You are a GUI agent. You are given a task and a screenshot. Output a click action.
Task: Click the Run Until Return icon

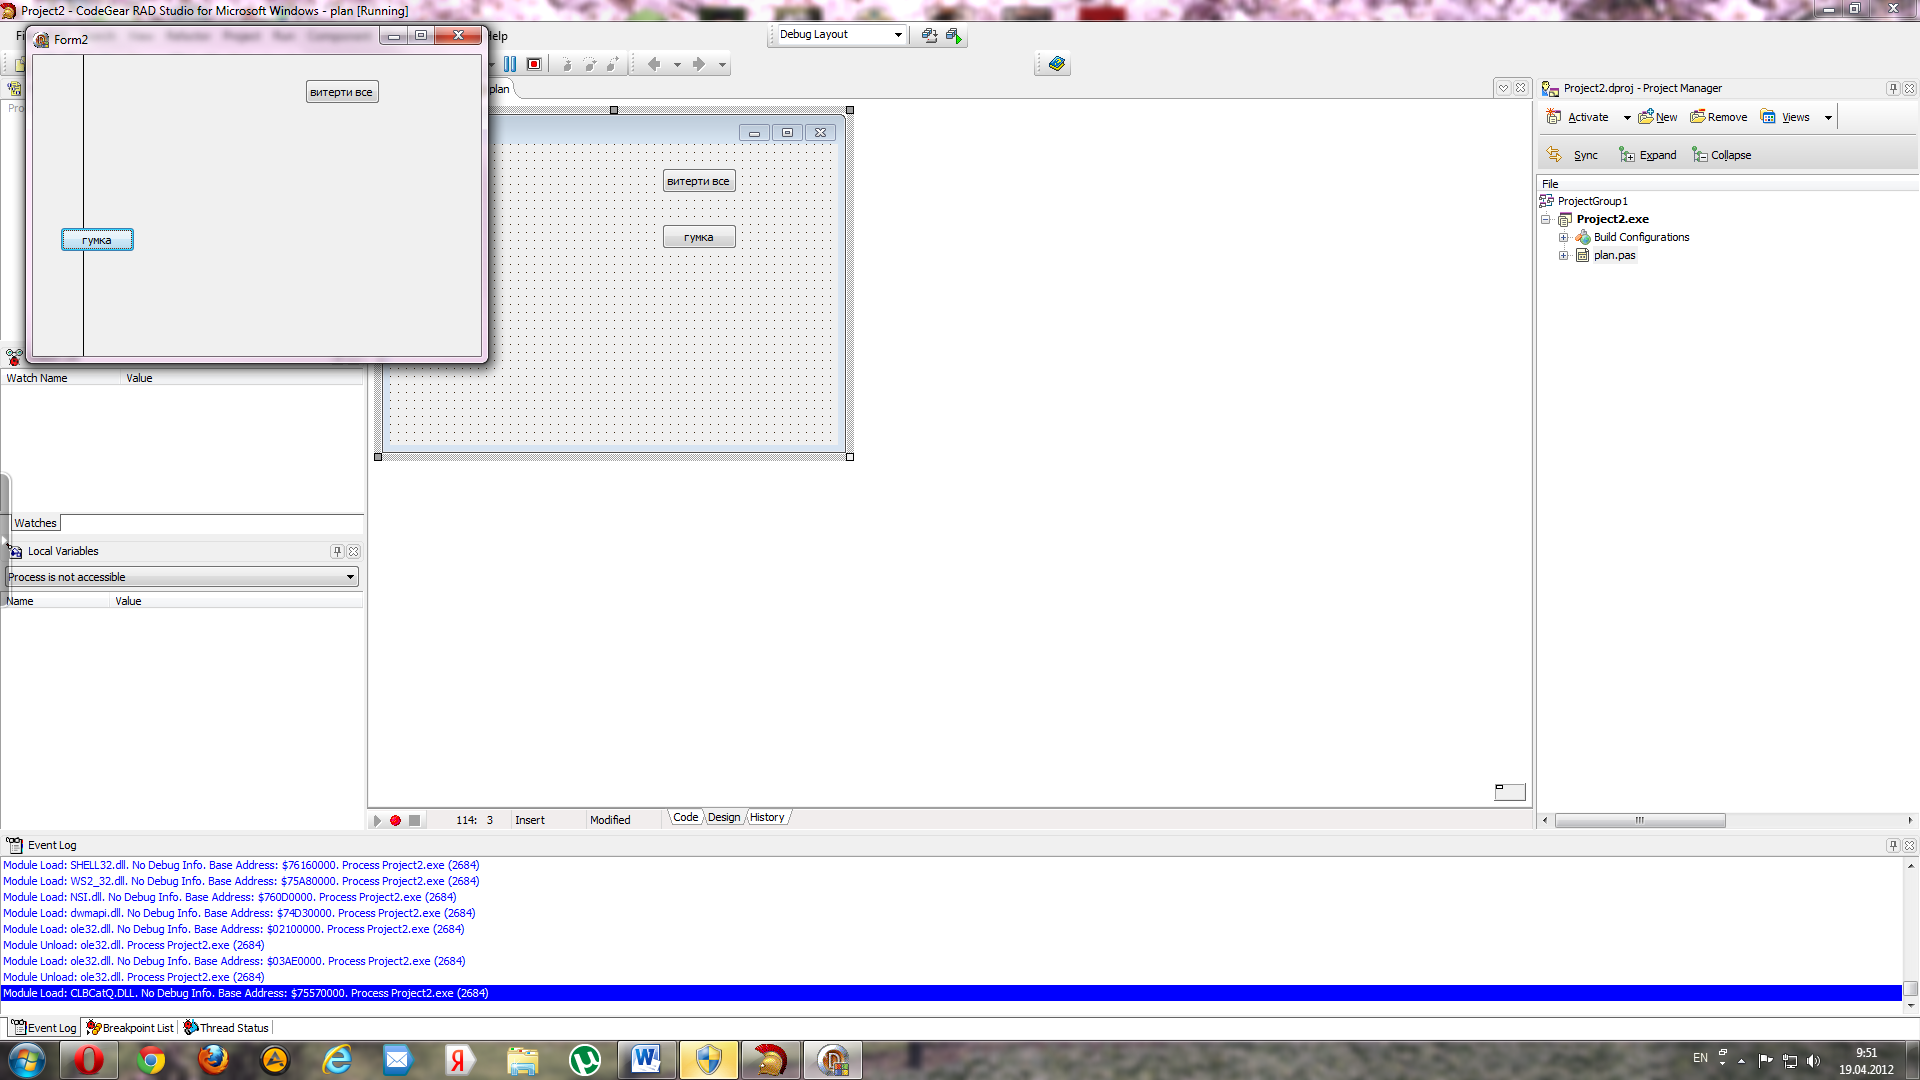pos(612,64)
